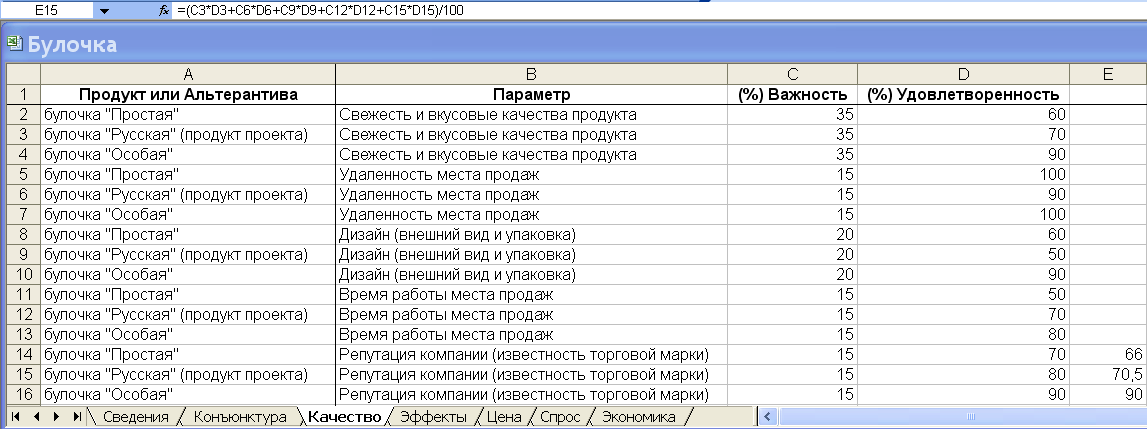Image resolution: width=1147 pixels, height=429 pixels.
Task: Select row 8 header
Action: tap(23, 235)
